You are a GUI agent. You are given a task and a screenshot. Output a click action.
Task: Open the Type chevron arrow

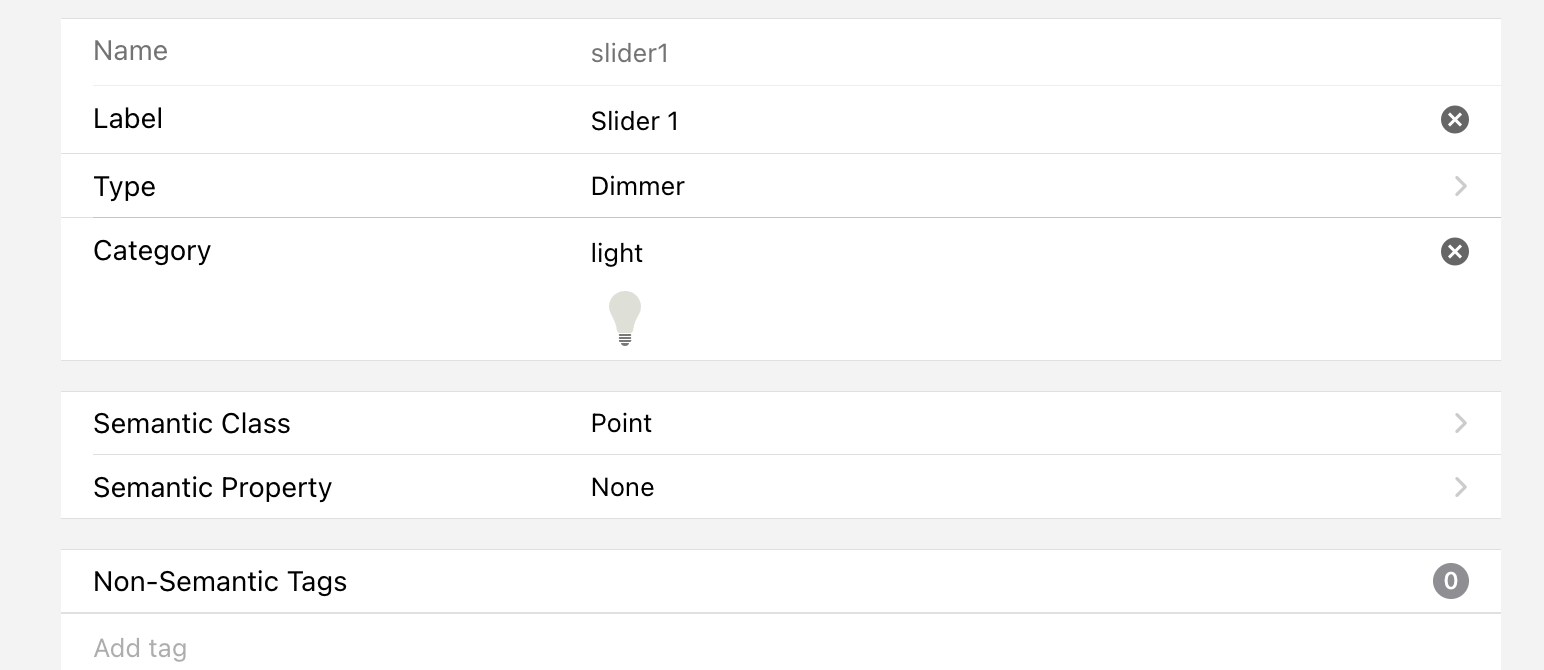click(x=1460, y=186)
